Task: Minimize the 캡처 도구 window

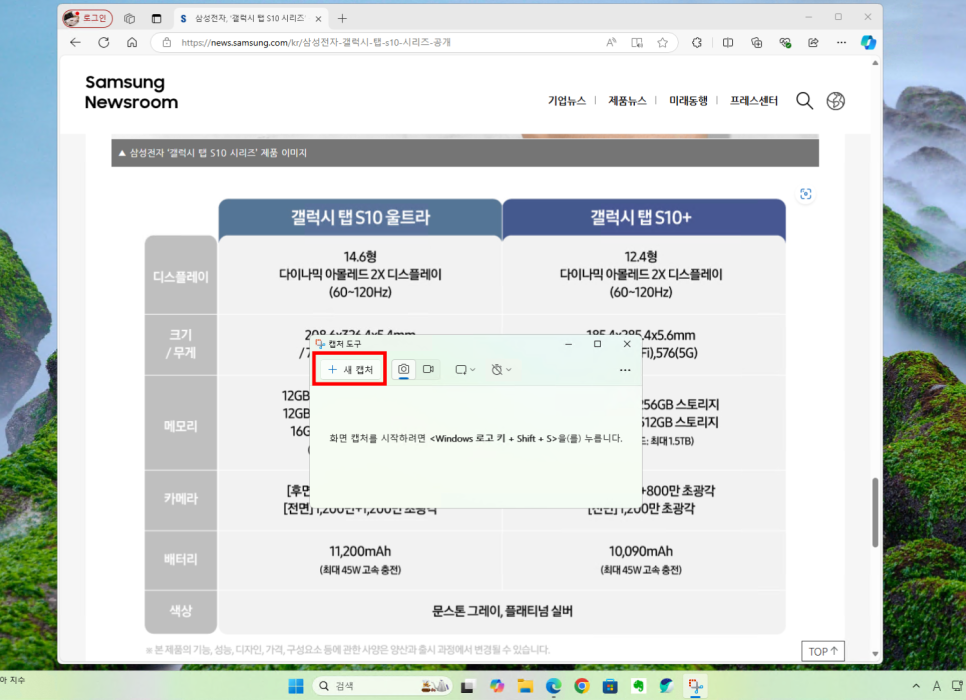Action: (568, 344)
